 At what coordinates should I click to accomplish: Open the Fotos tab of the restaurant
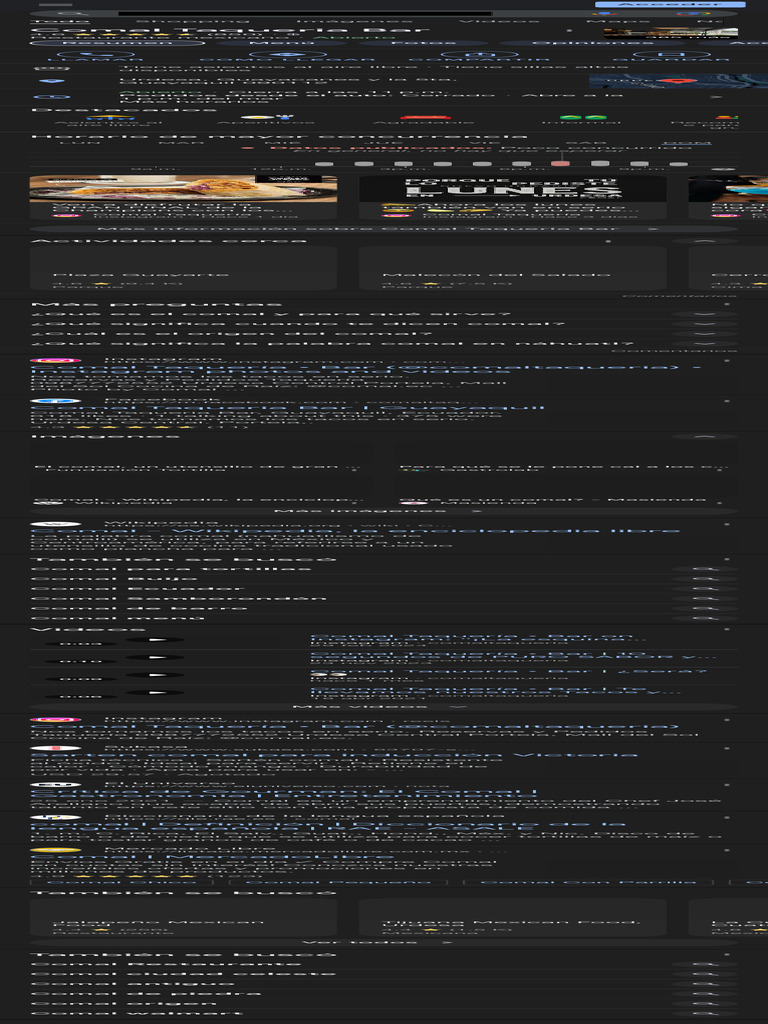pyautogui.click(x=424, y=44)
